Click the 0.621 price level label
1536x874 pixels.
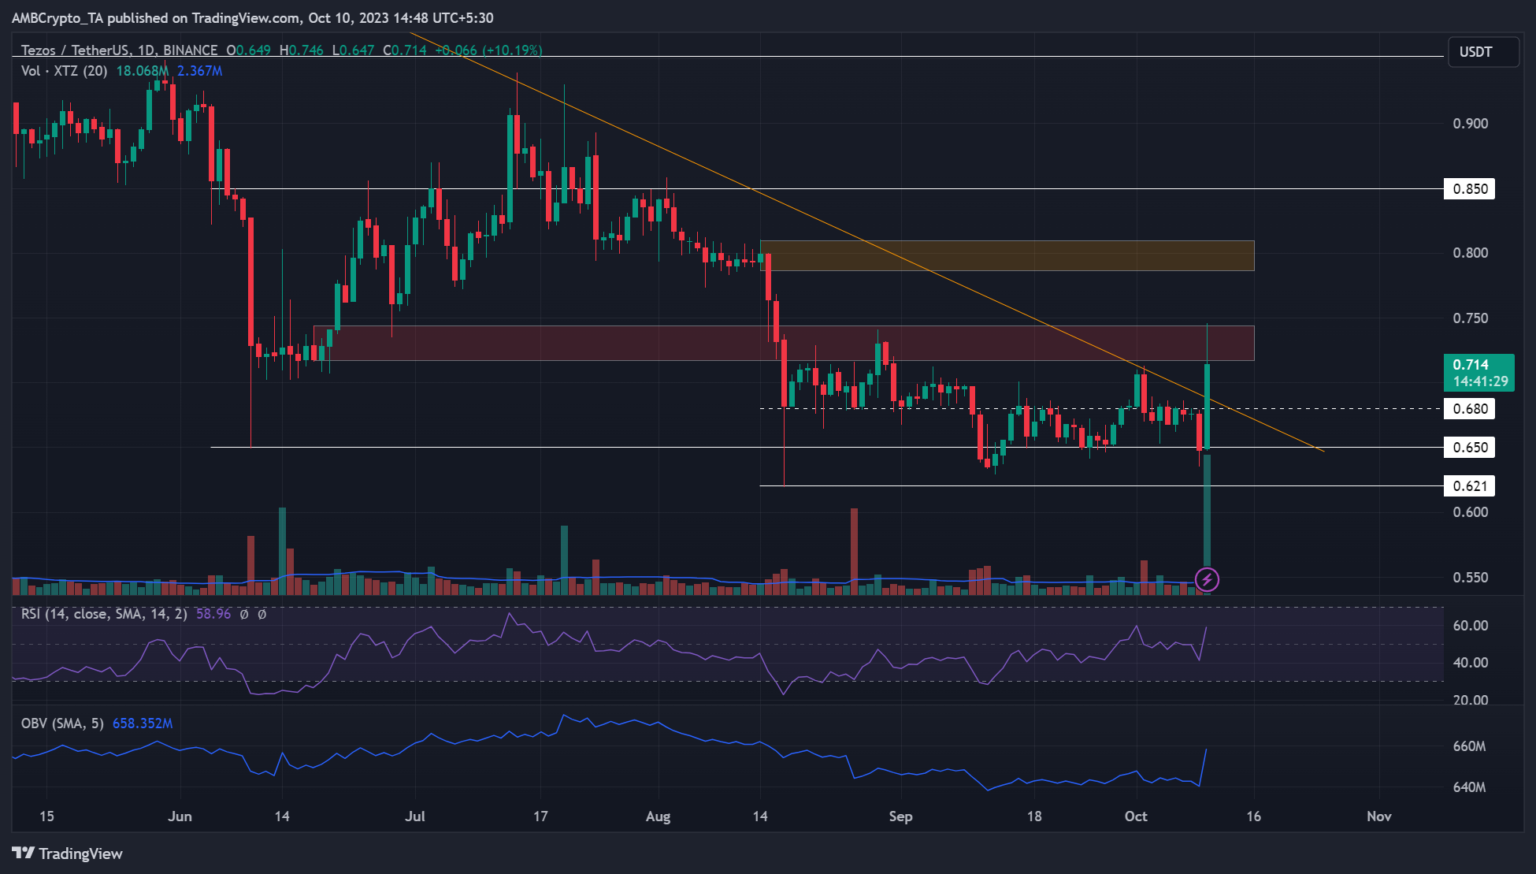click(x=1469, y=486)
